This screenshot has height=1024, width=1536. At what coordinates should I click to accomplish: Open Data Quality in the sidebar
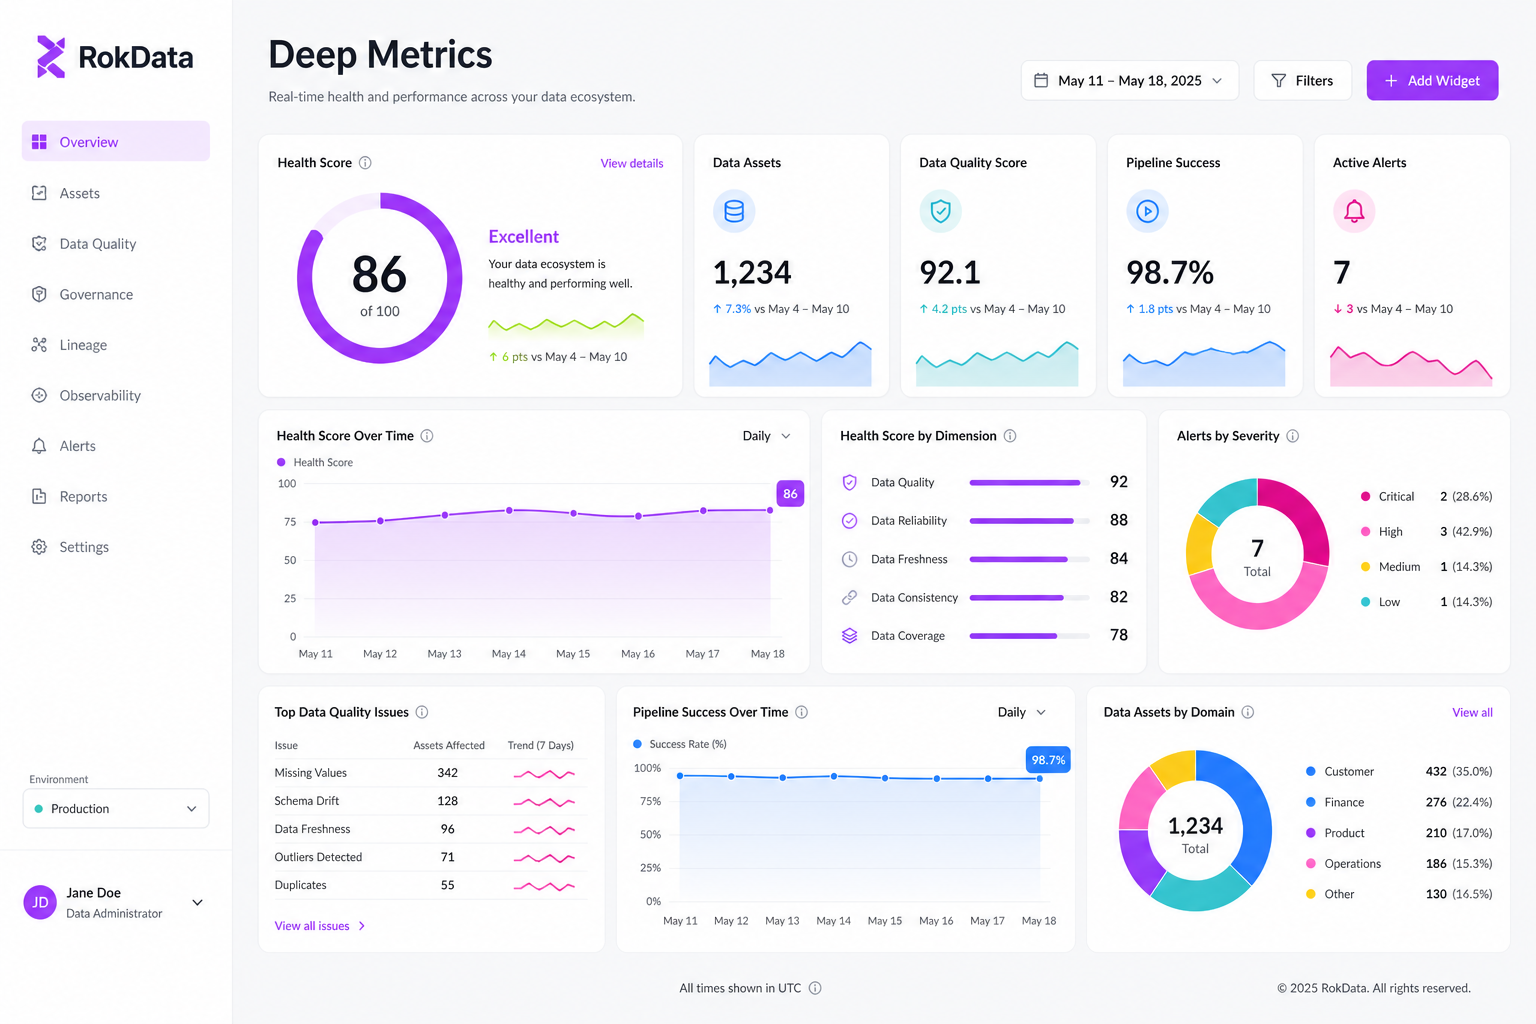[x=116, y=243]
